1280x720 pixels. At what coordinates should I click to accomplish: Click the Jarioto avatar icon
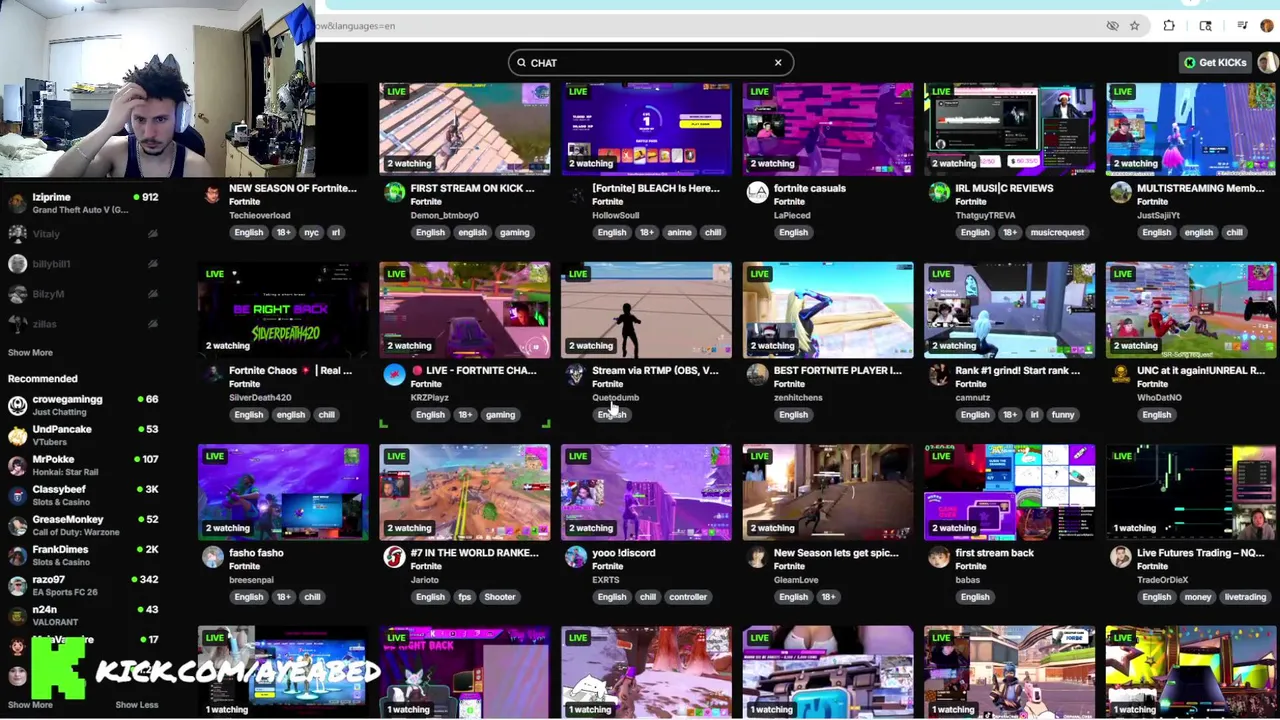394,557
